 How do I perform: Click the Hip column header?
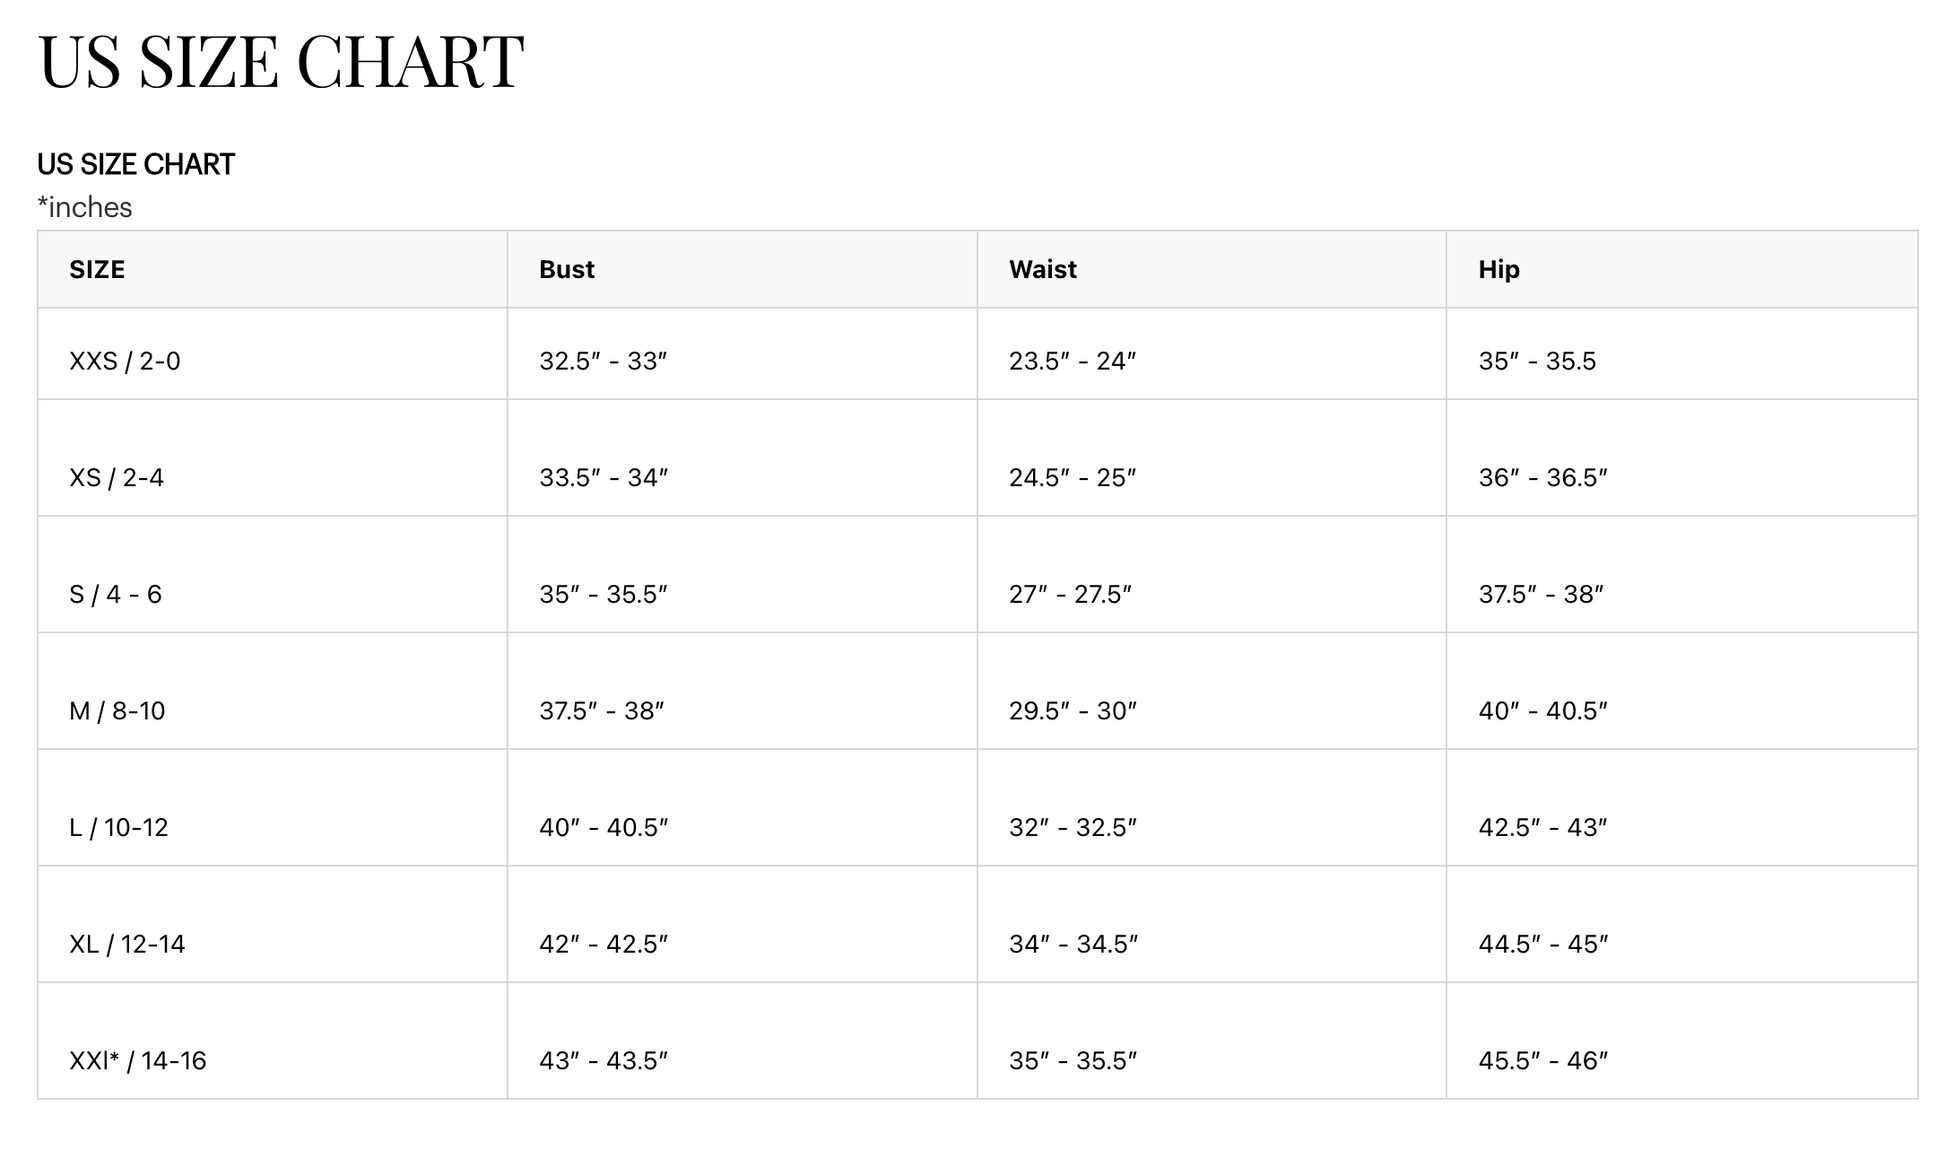(x=1498, y=269)
